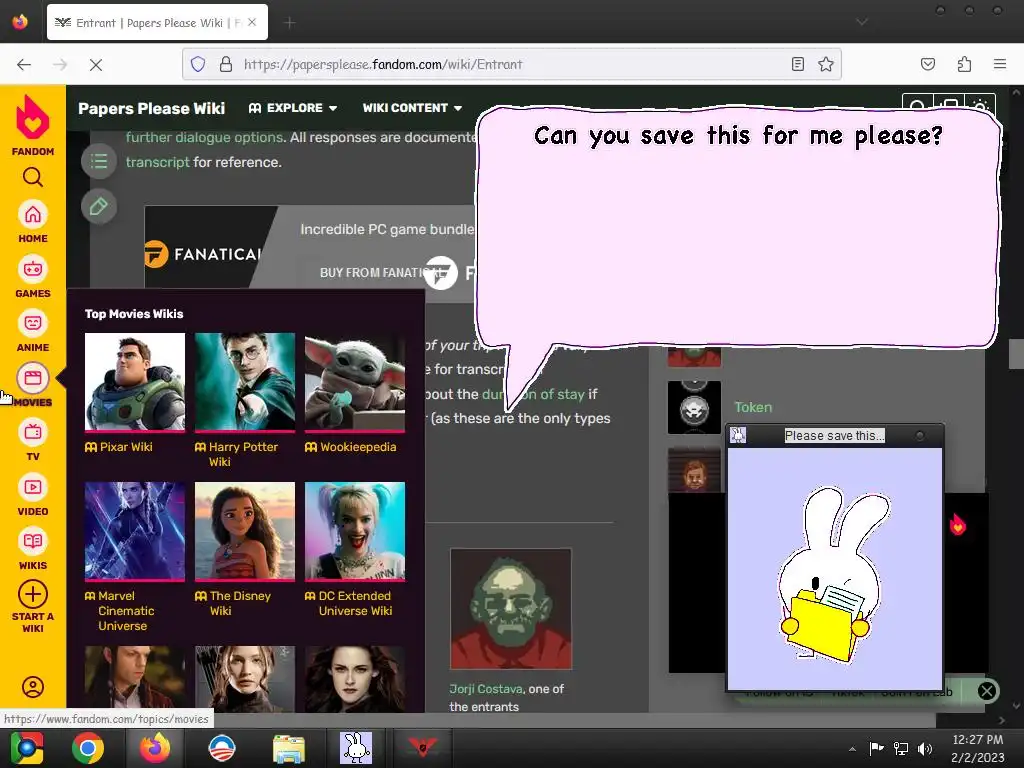This screenshot has width=1024, height=768.
Task: Click the bunny app taskbar icon
Action: 356,748
